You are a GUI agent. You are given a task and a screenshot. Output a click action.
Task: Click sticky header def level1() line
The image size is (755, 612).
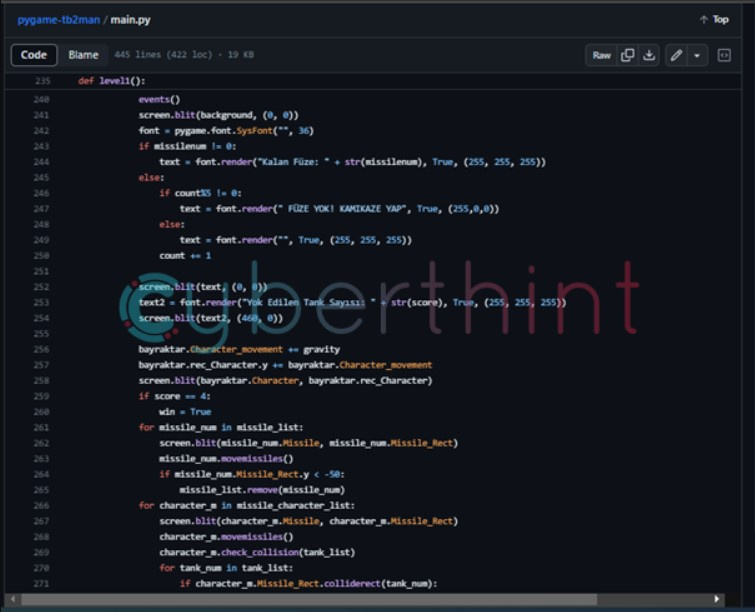pos(112,81)
